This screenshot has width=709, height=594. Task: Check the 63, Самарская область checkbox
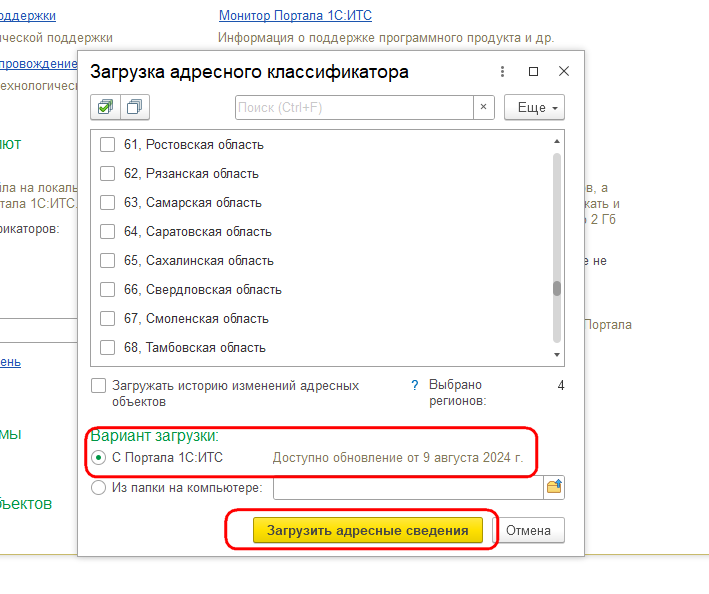pyautogui.click(x=107, y=203)
